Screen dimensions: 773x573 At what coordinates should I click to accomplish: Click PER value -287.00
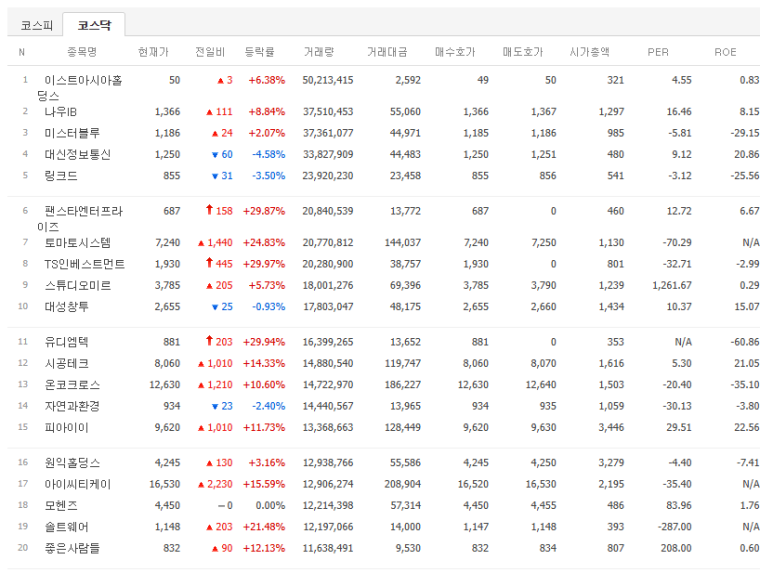tap(675, 527)
